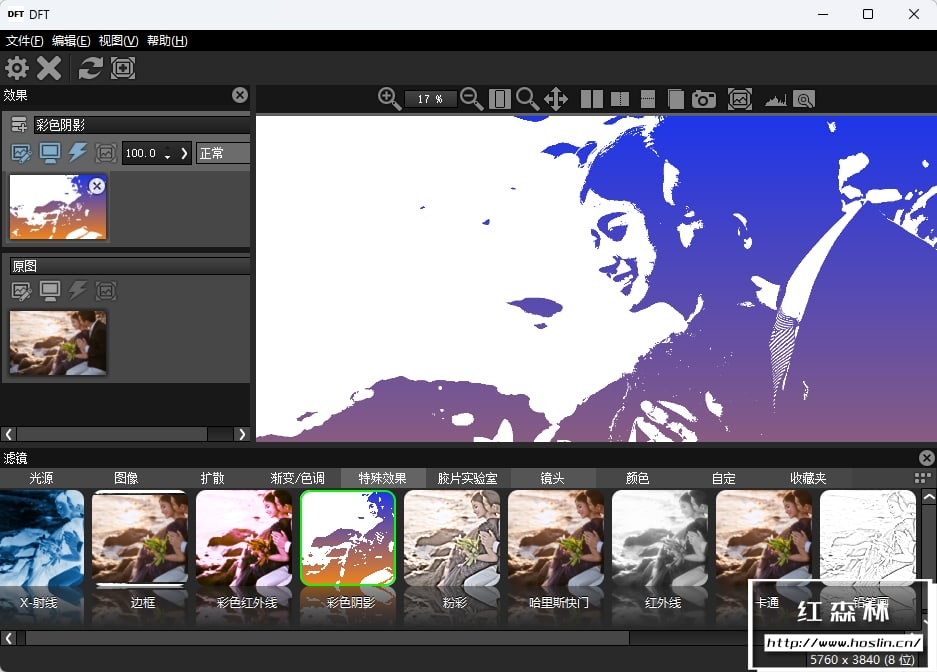937x672 pixels.
Task: Close the 滤镜 panel
Action: [x=926, y=458]
